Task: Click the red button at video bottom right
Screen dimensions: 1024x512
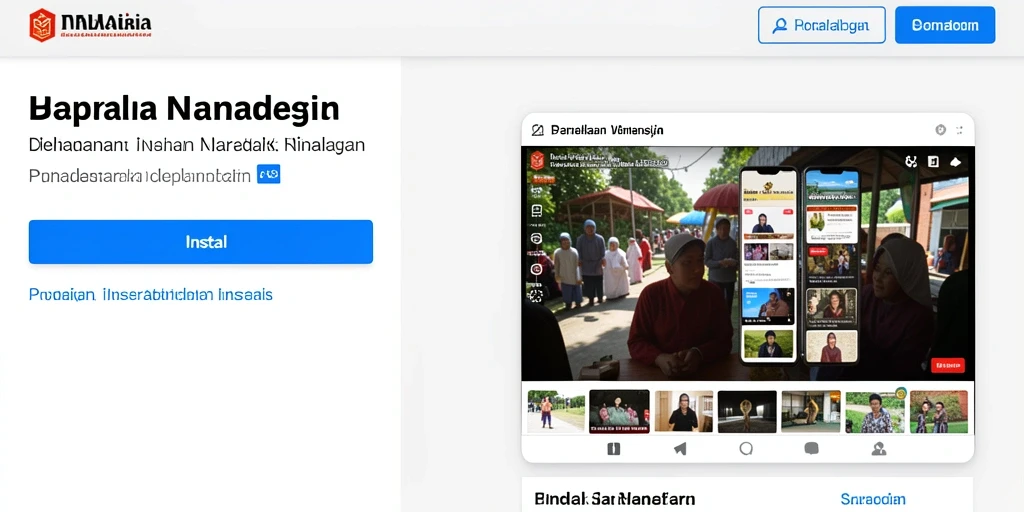Action: 947,366
